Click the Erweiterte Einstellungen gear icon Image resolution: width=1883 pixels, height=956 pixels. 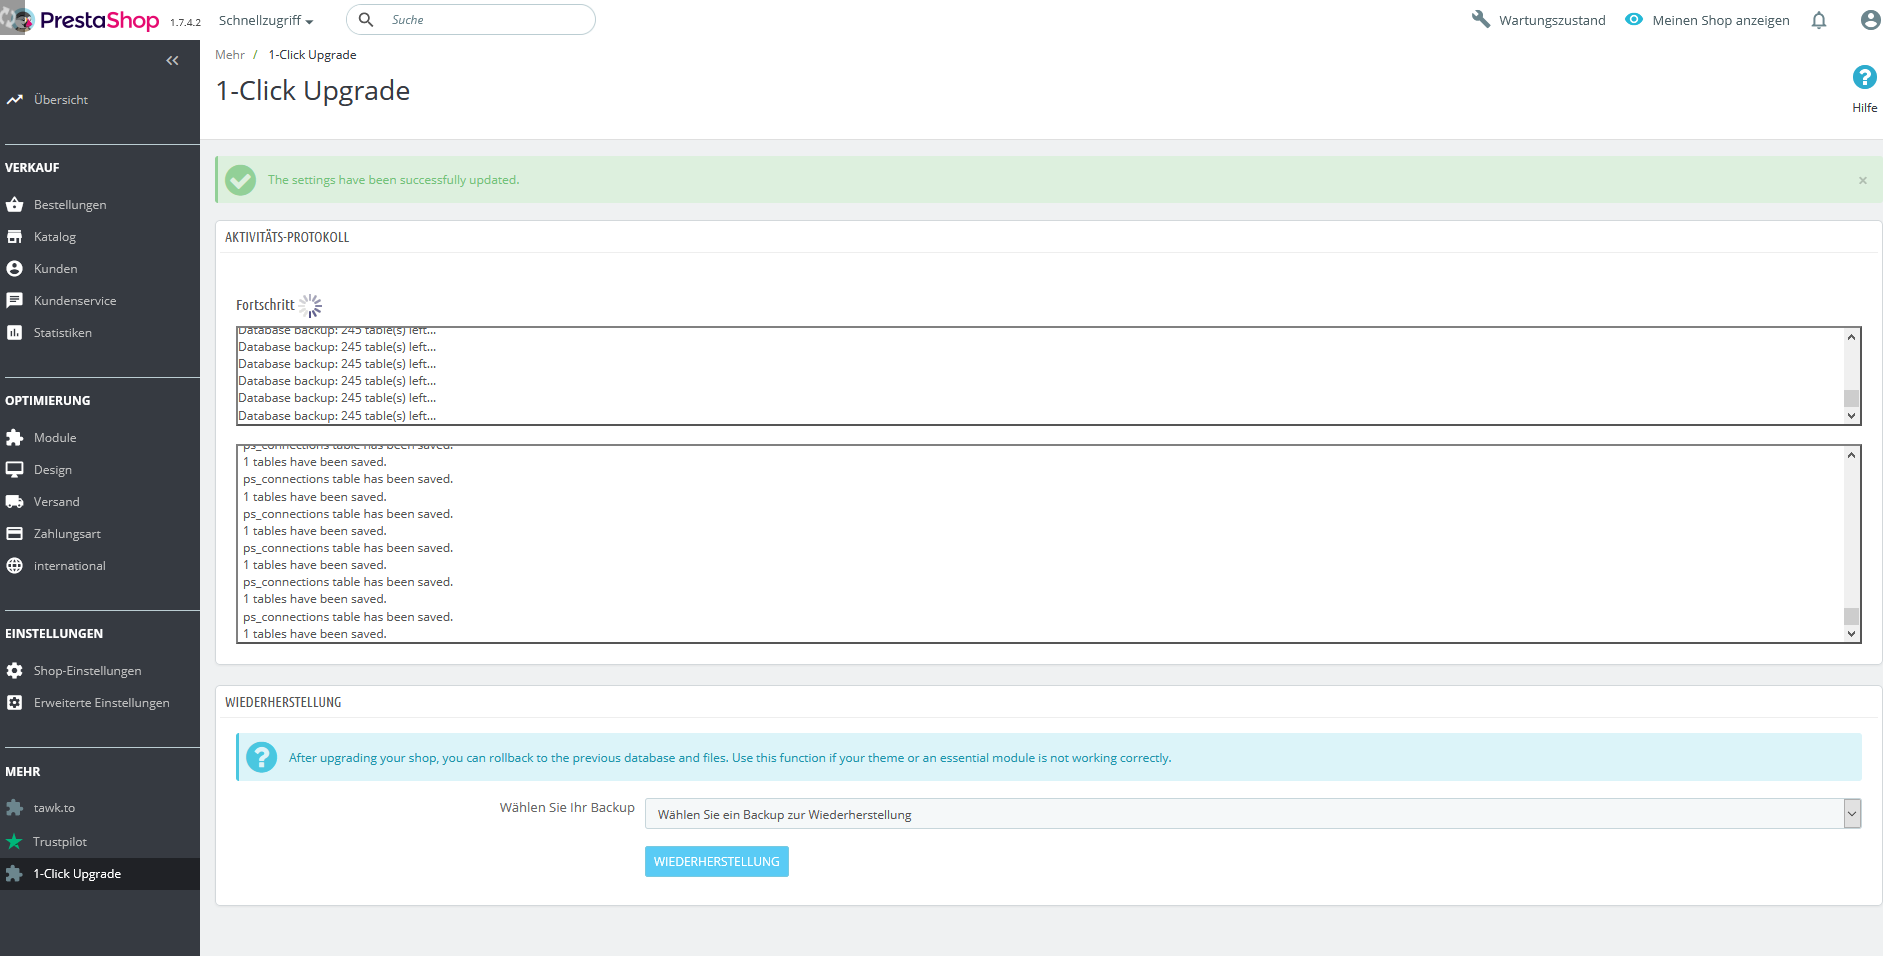15,703
